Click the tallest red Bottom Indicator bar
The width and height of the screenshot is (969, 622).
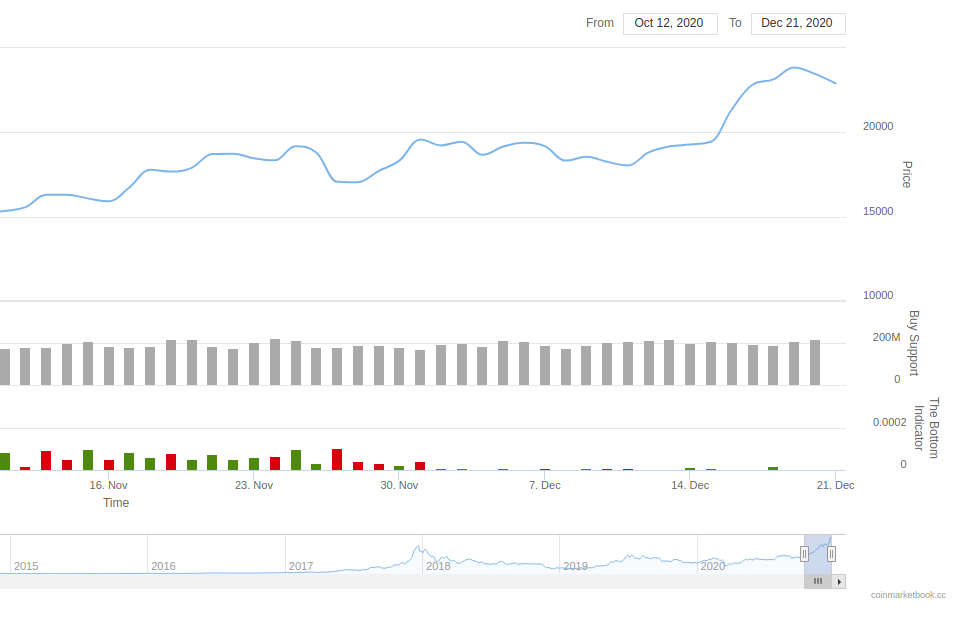(337, 459)
